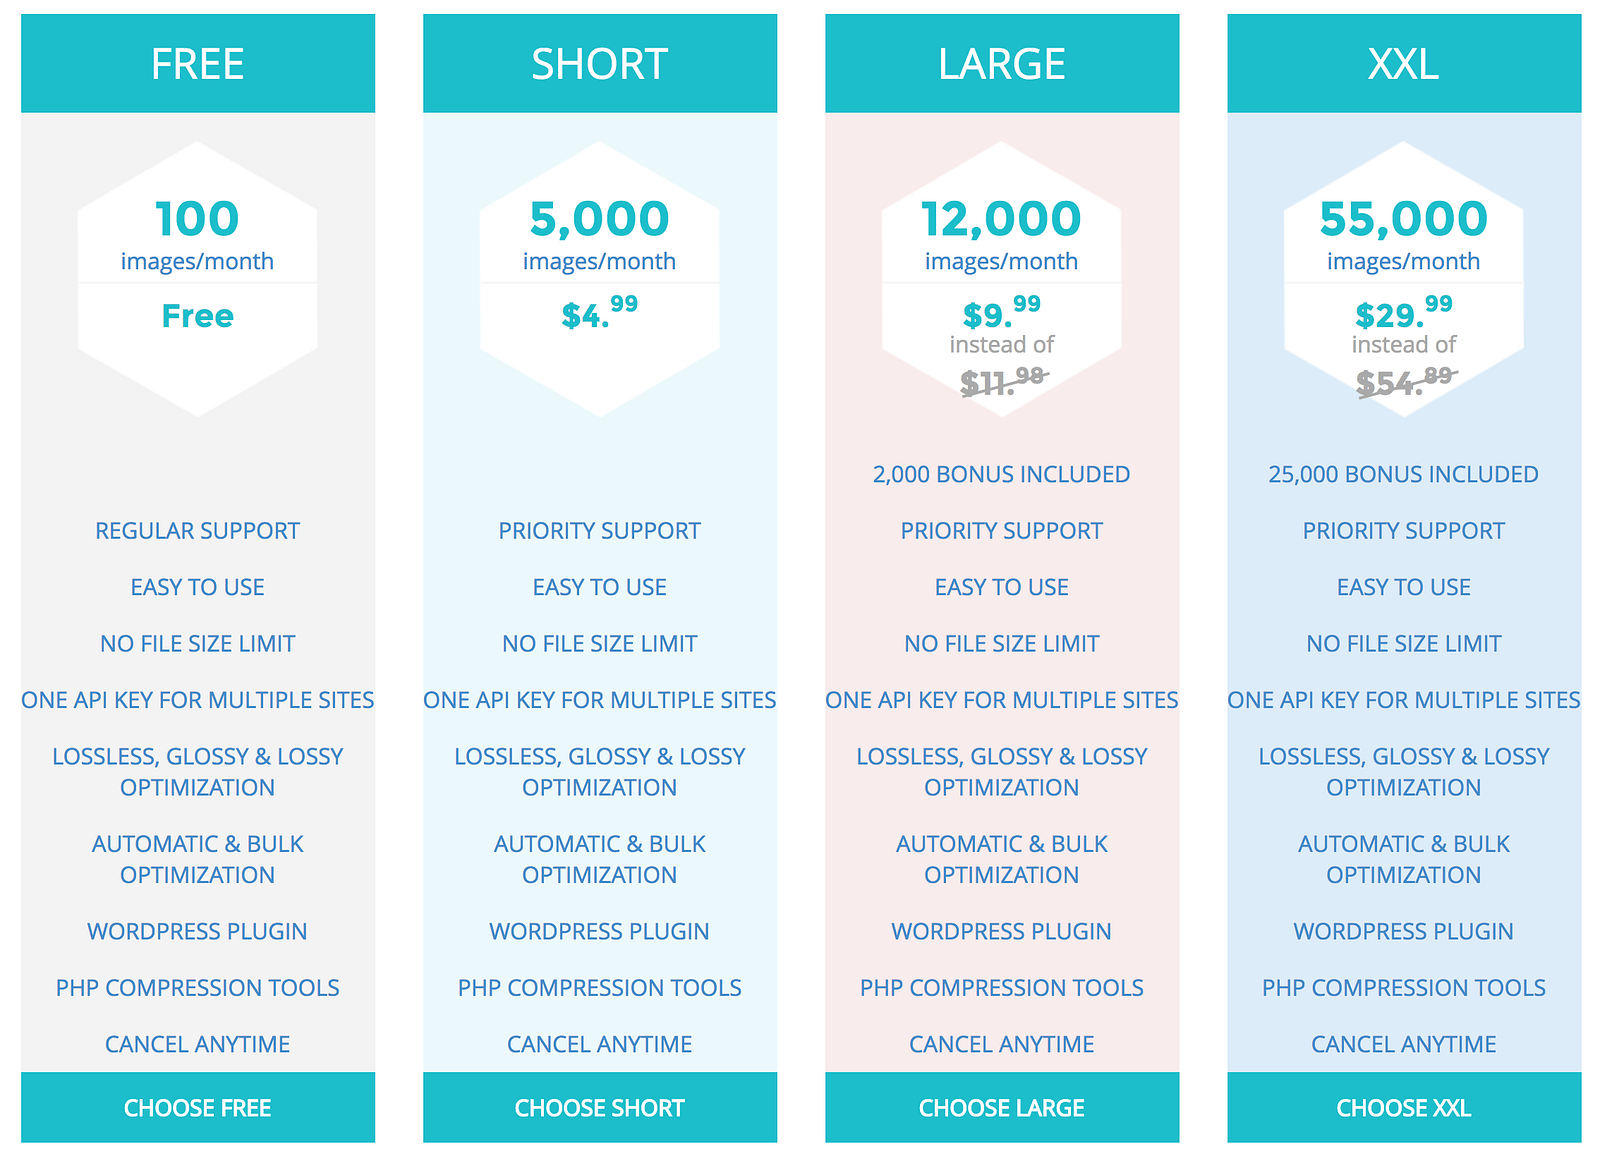Choose the CHOOSE XXL plan button
Viewport: 1600px width, 1158px height.
[1404, 1107]
